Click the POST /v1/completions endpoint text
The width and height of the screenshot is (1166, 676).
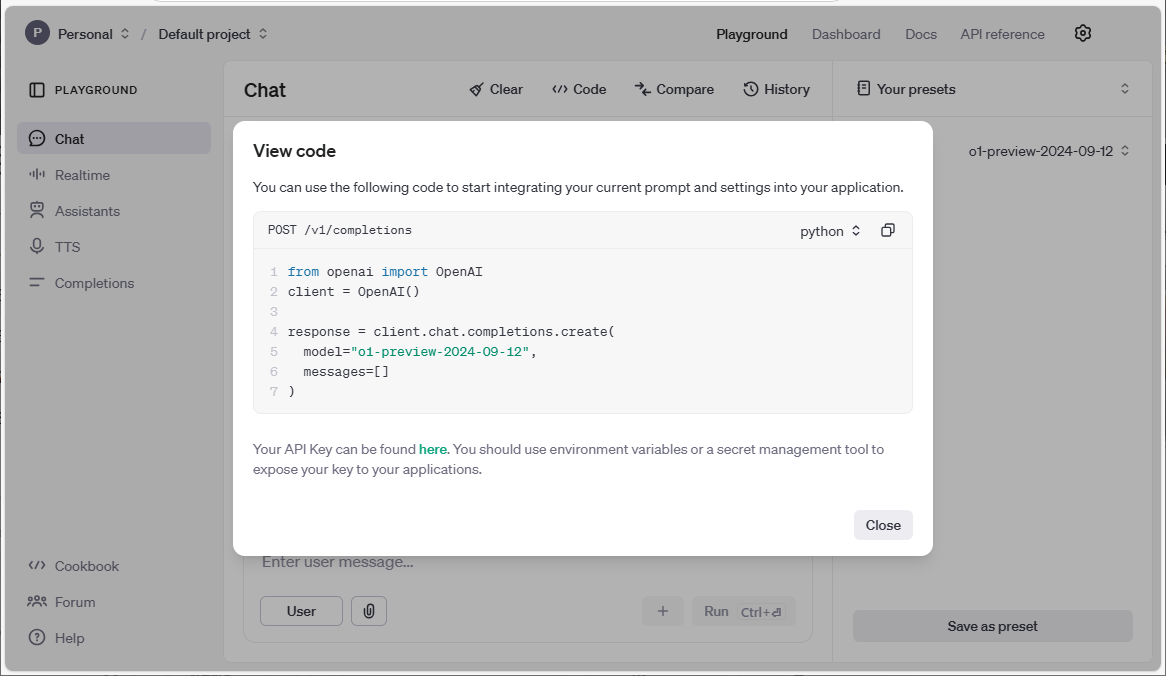click(340, 231)
